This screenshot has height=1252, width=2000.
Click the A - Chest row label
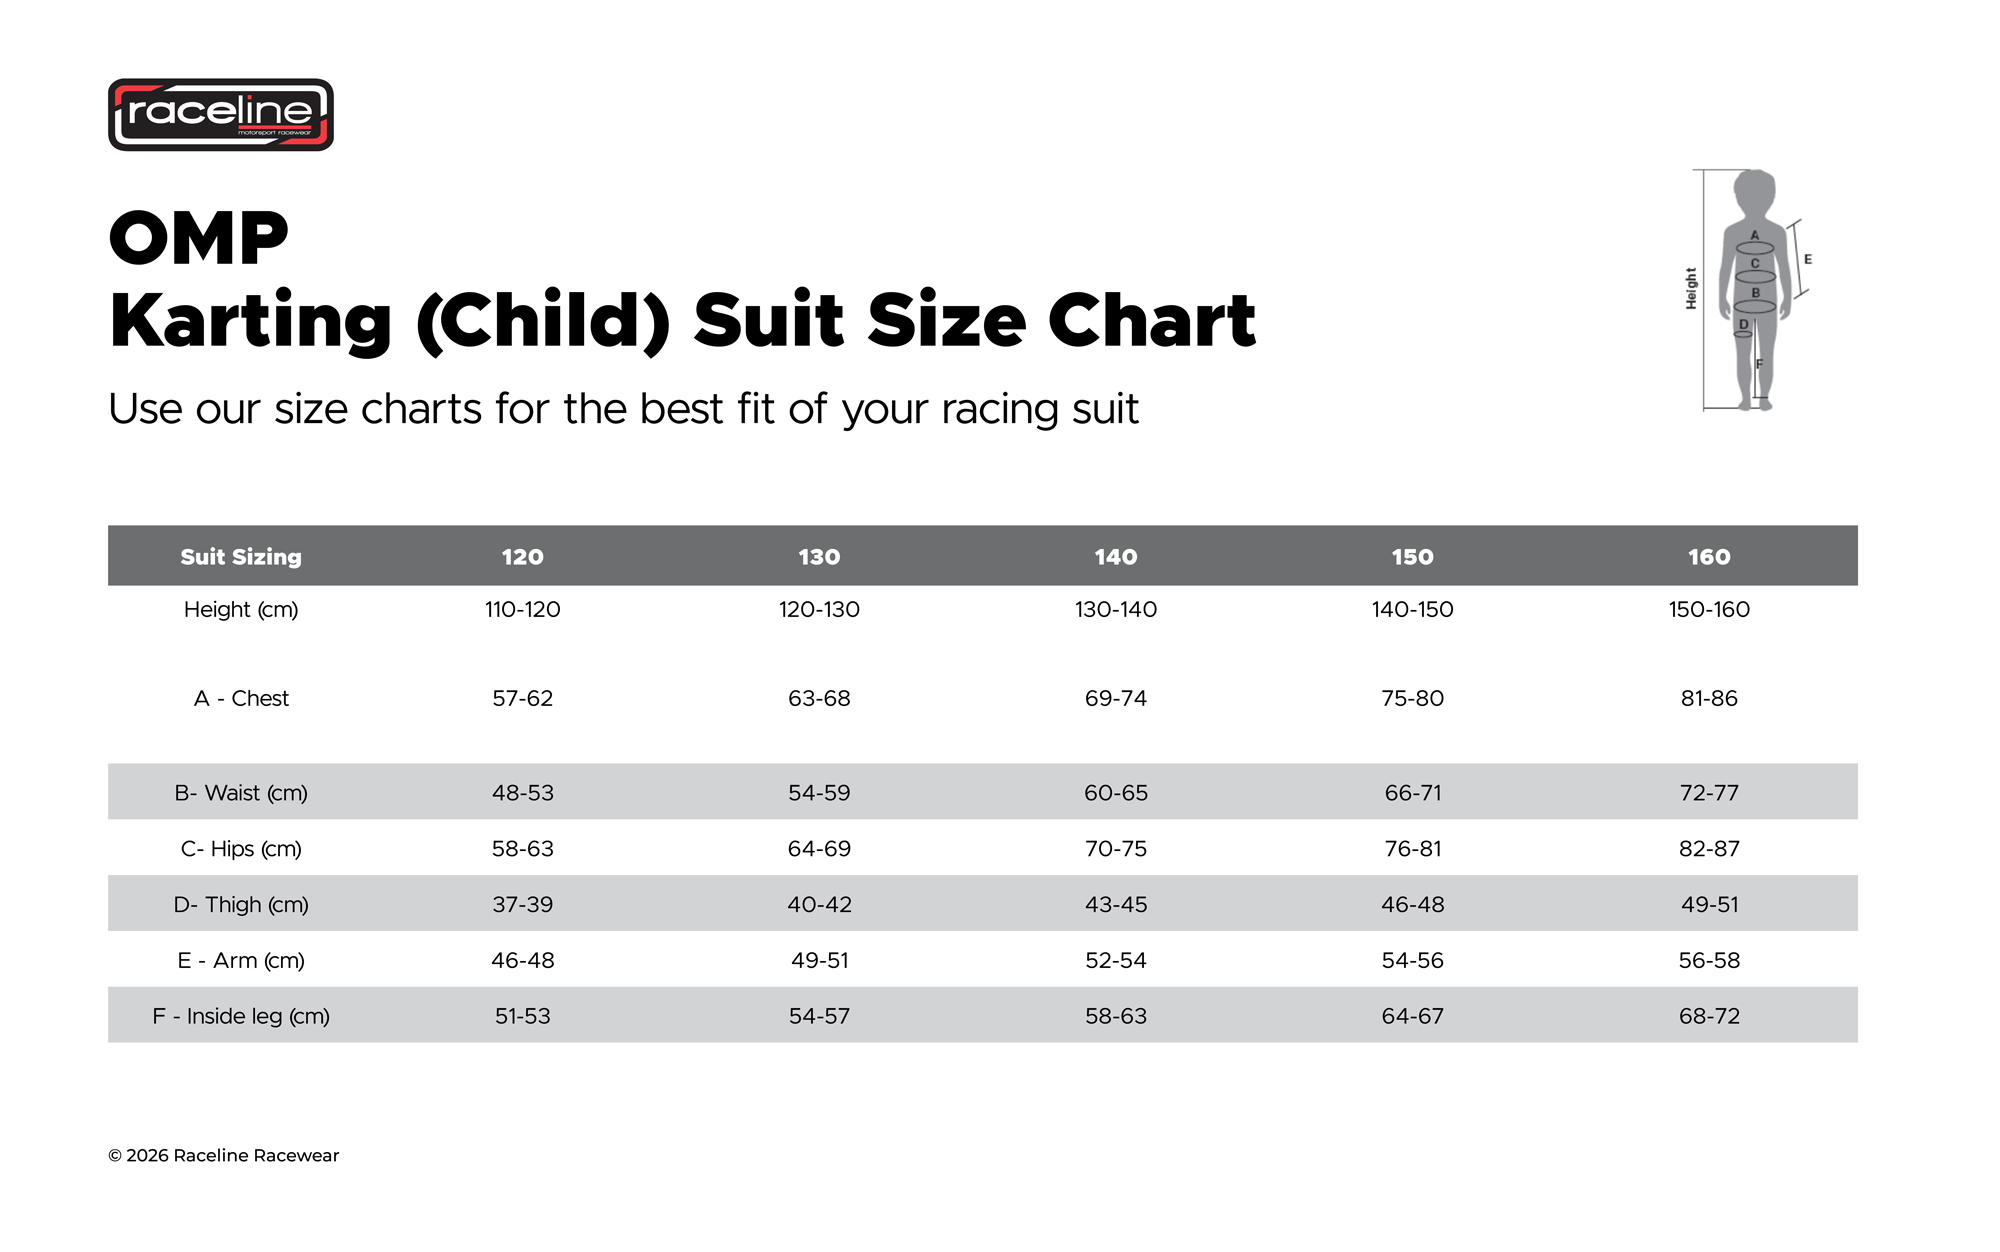241,699
